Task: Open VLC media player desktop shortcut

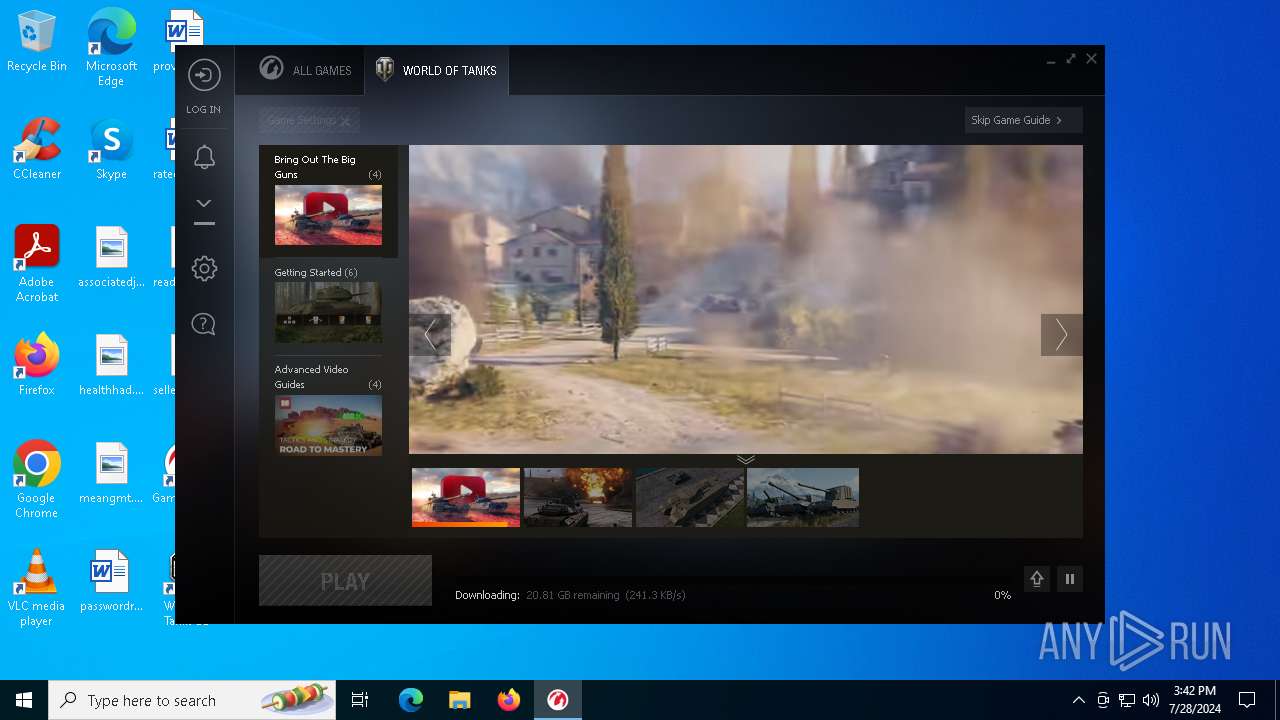Action: point(37,588)
